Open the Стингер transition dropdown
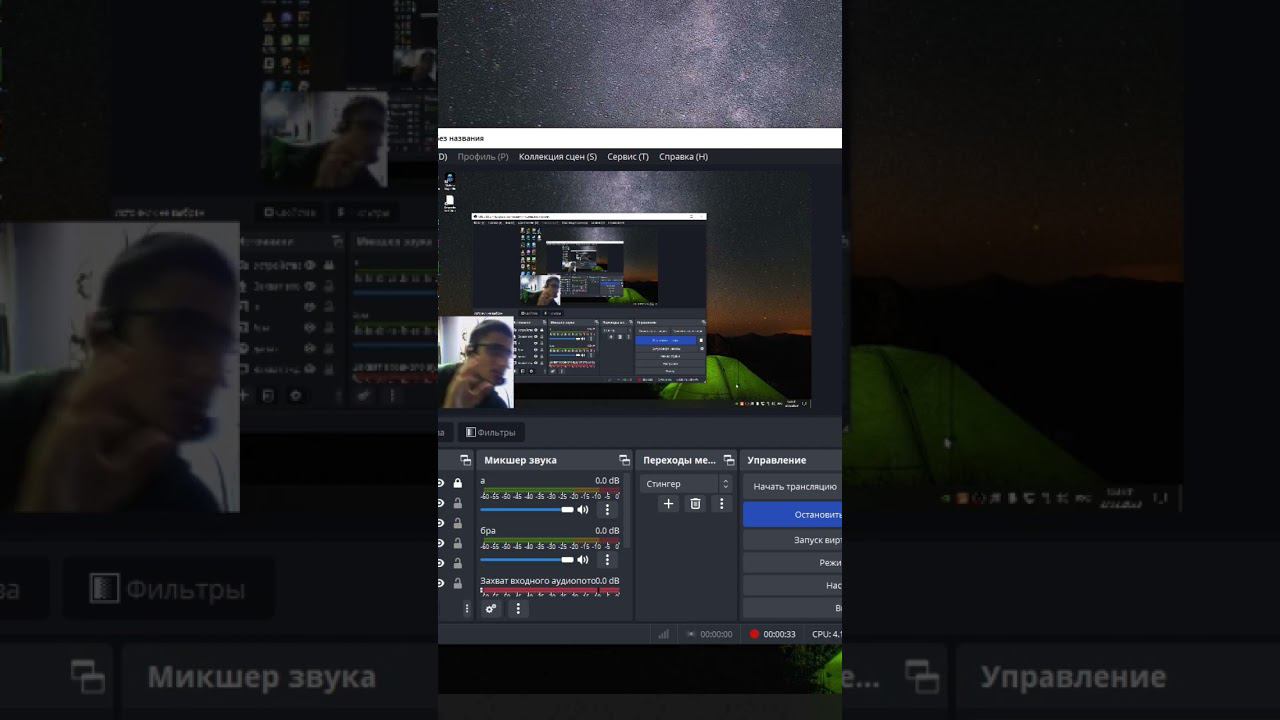This screenshot has width=1280, height=720. click(686, 484)
